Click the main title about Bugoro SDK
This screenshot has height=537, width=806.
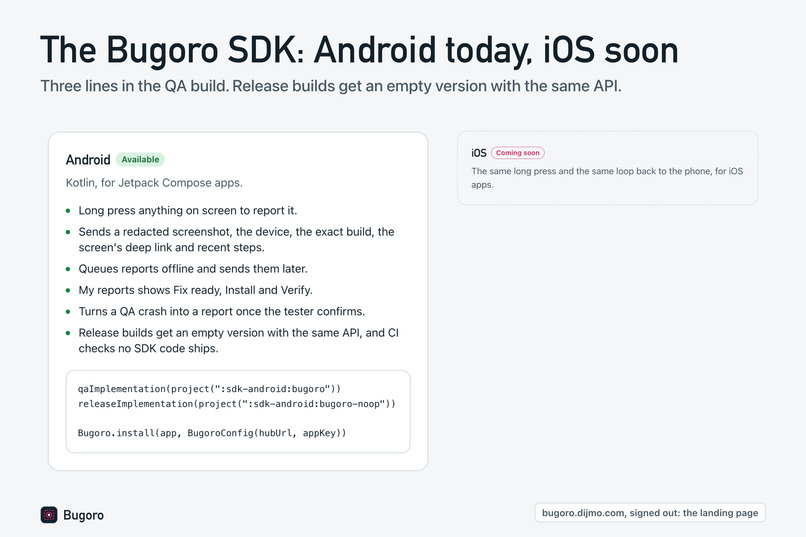point(359,50)
